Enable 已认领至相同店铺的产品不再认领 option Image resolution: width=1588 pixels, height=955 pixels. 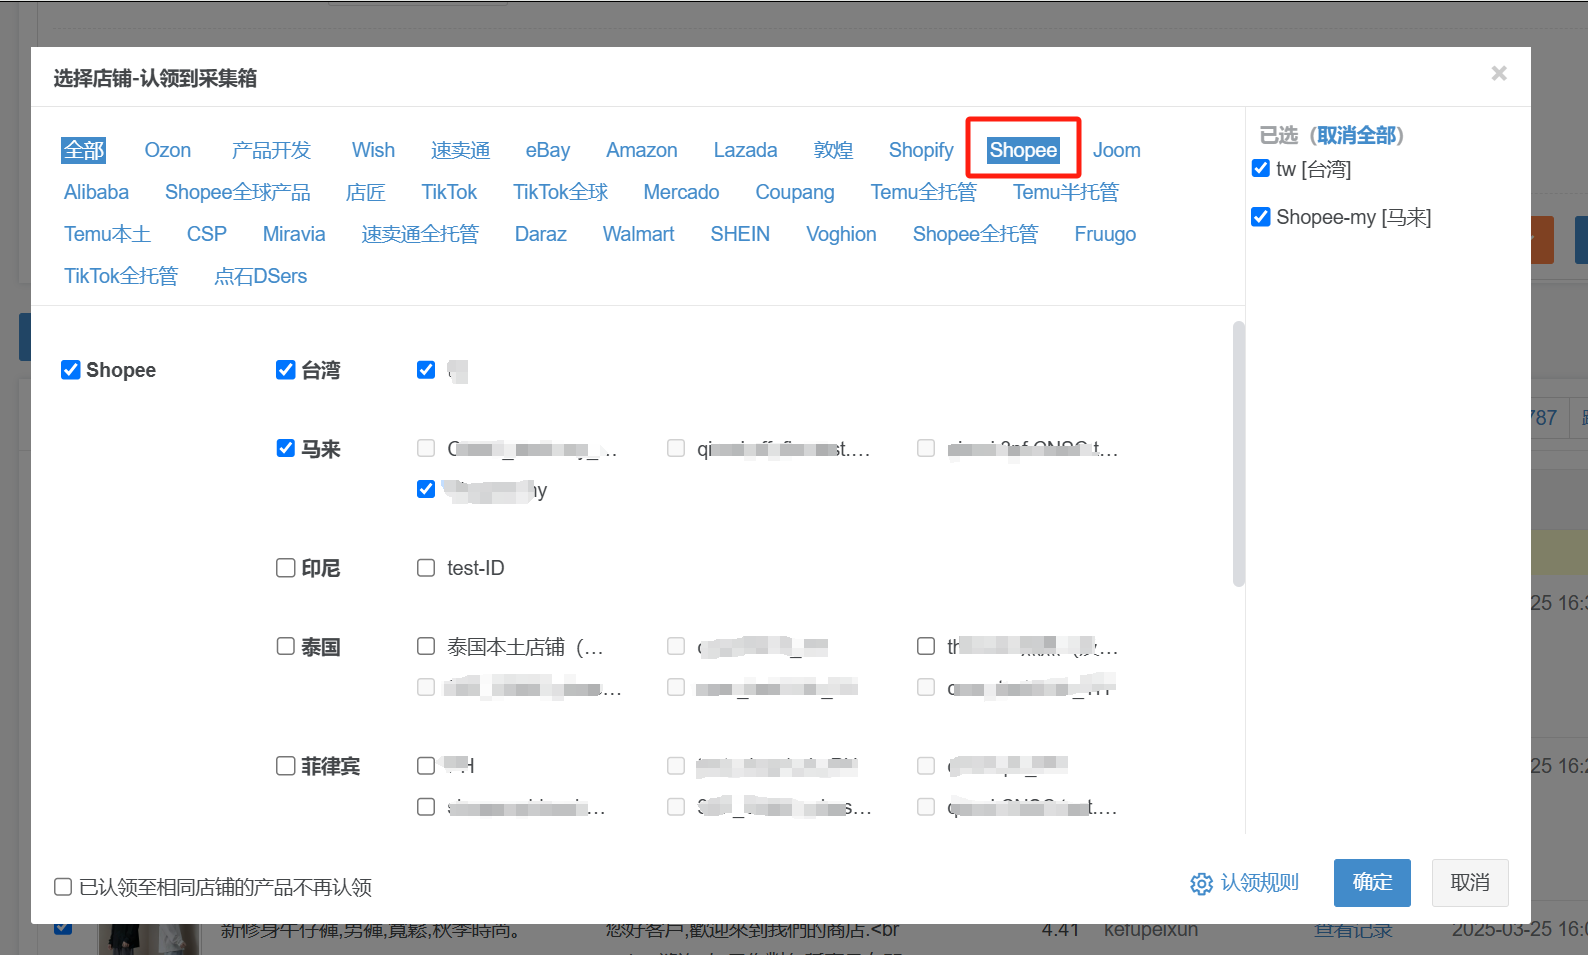pos(63,887)
